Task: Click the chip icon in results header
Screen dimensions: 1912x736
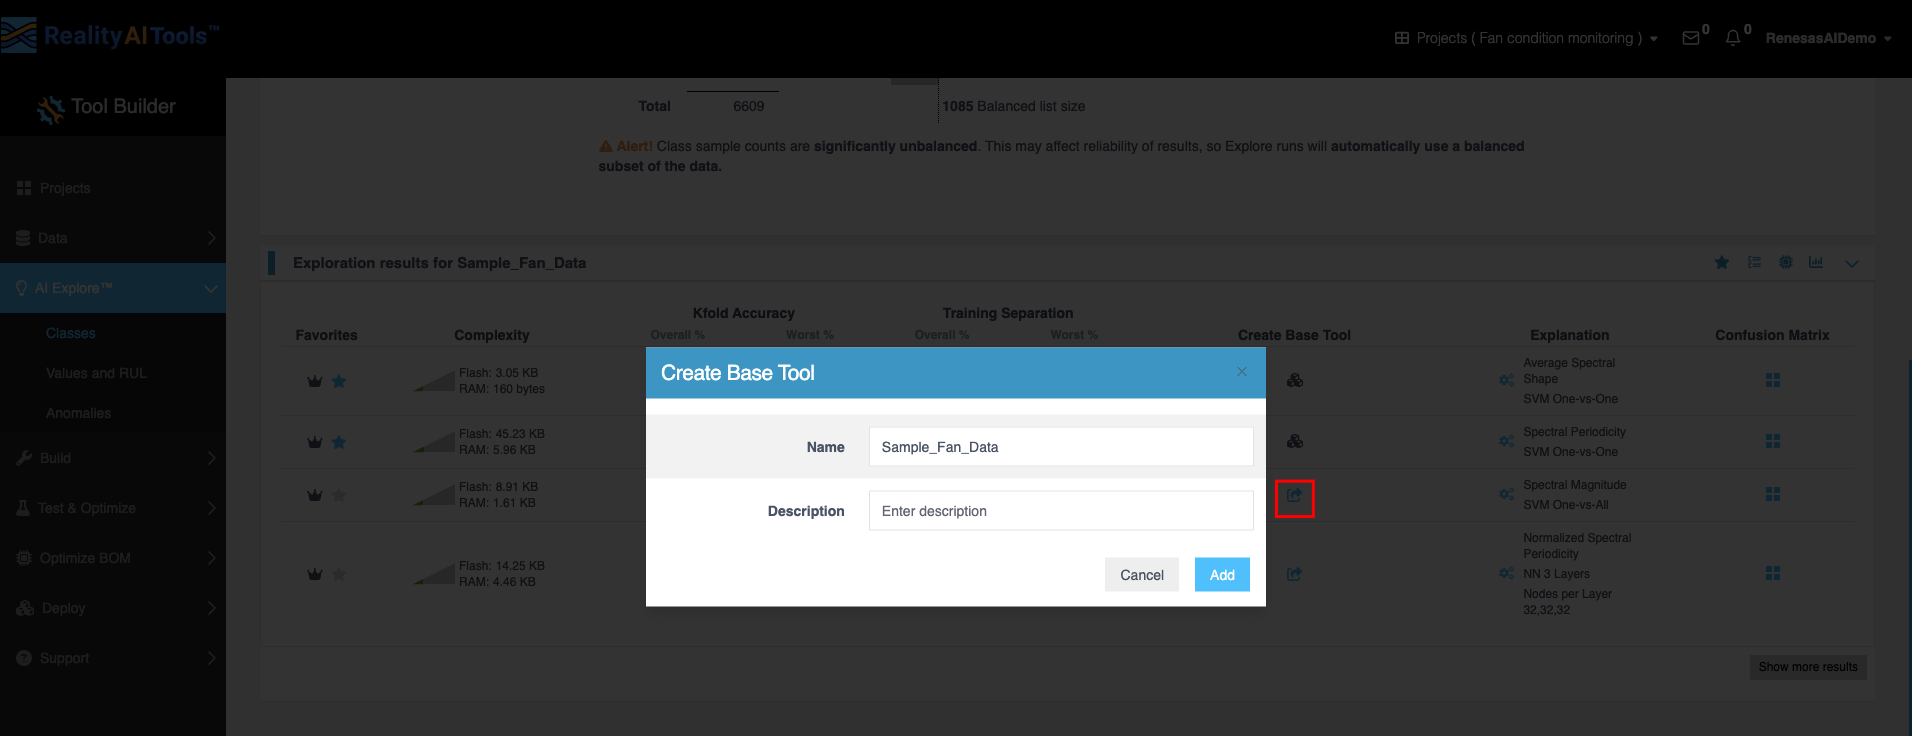Action: pyautogui.click(x=1786, y=262)
